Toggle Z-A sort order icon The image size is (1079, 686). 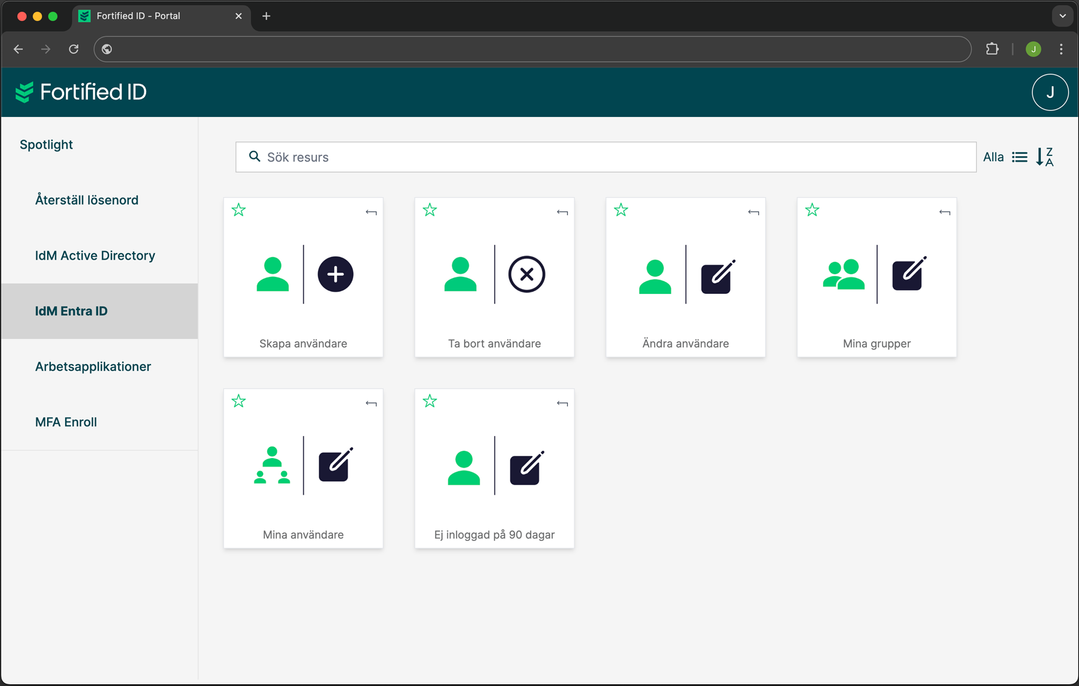coord(1045,157)
